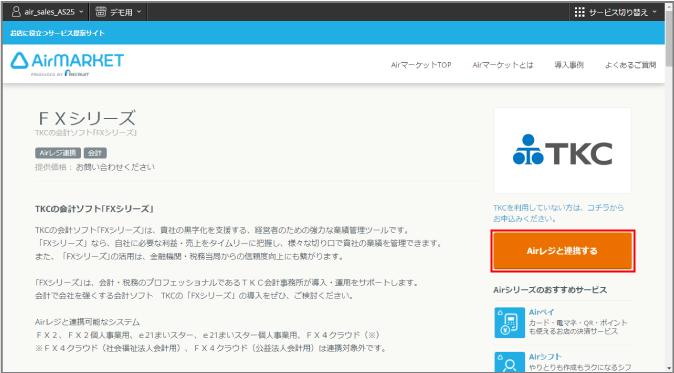Screen dimensions: 674x373
Task: Click the 提供価格 お問い合わせください text
Action: 95,167
